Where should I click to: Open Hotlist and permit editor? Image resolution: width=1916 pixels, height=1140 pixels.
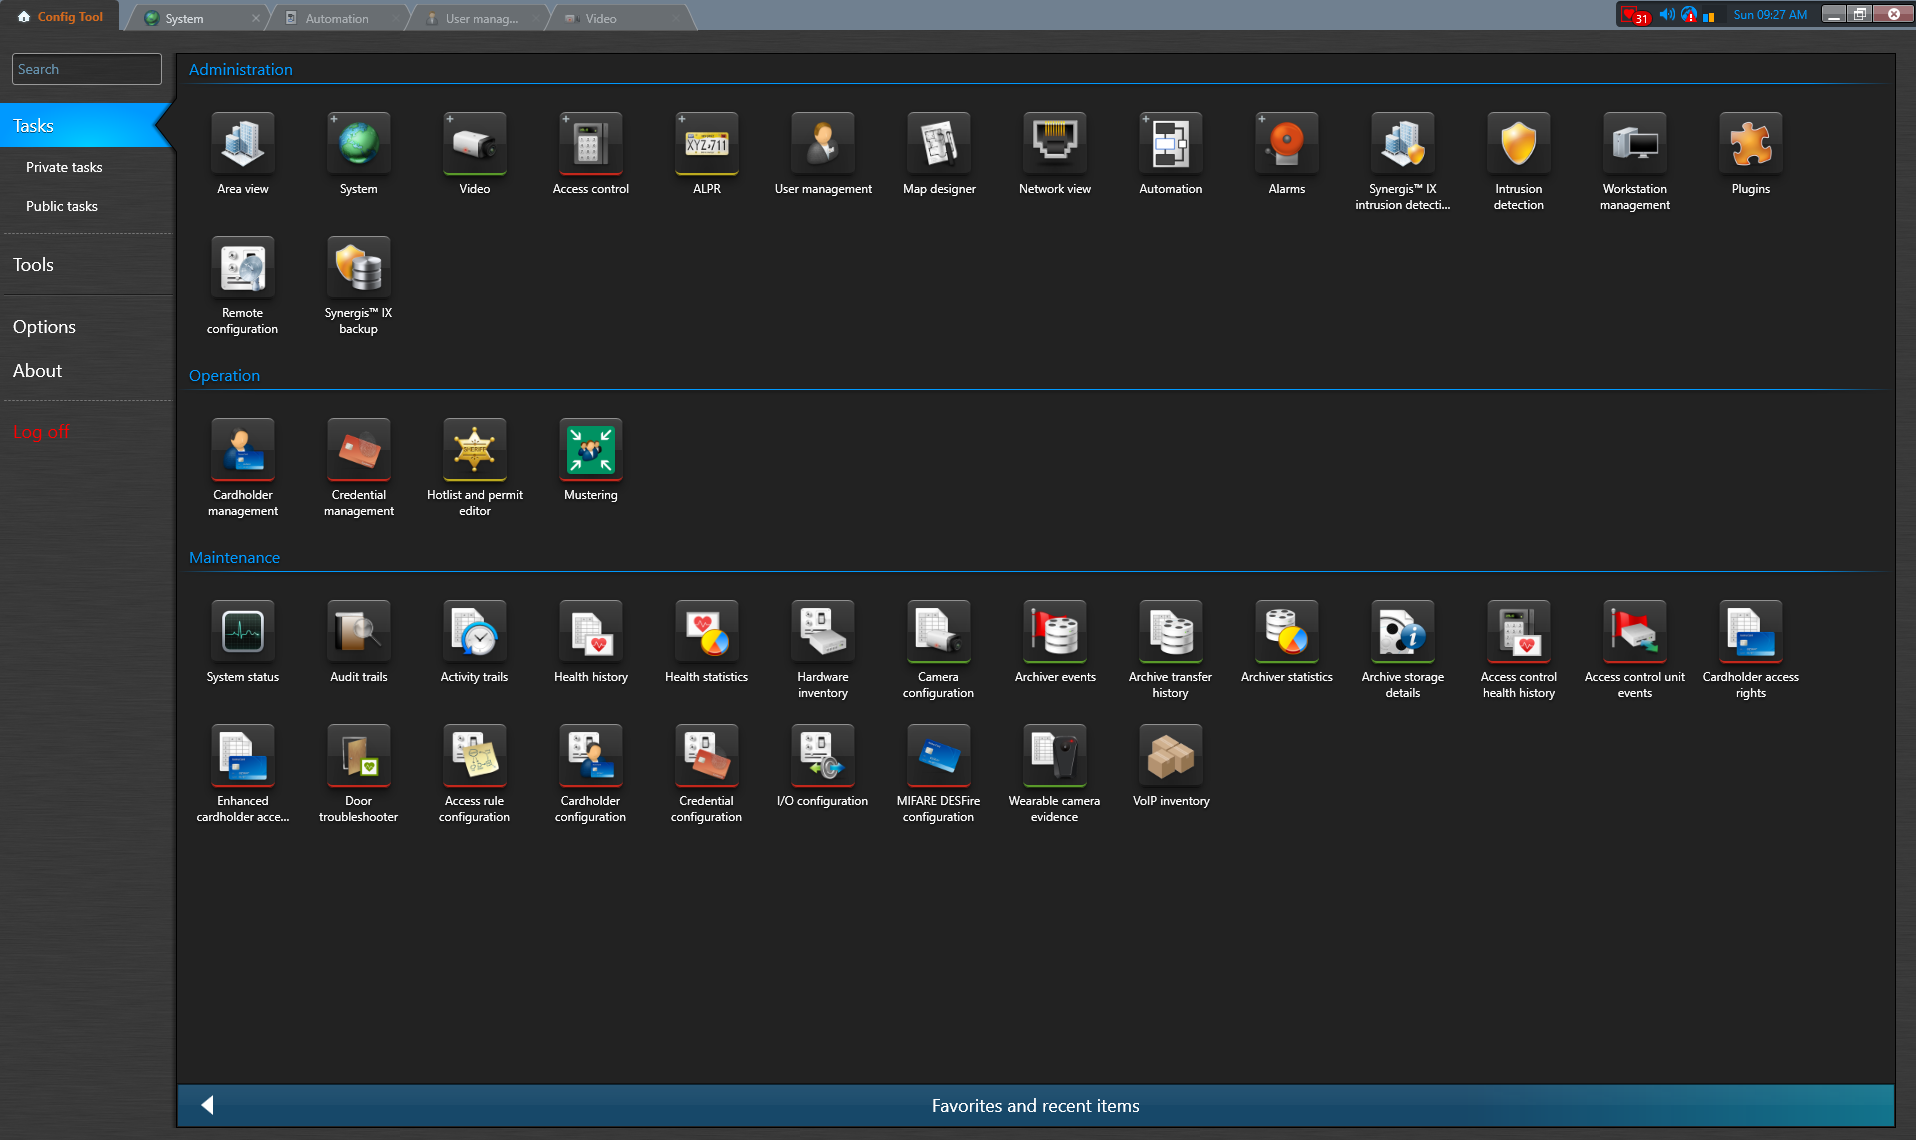point(474,451)
